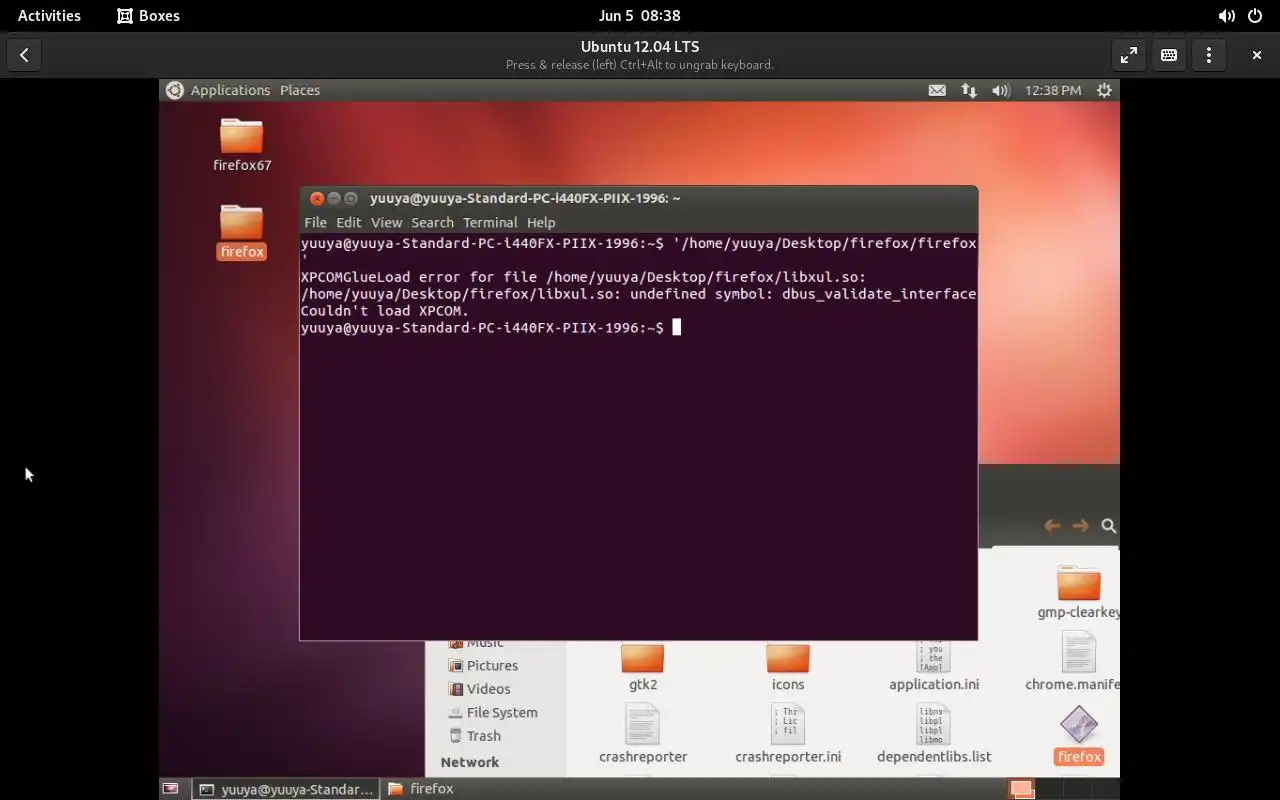
Task: Select the firefox executable in file manager
Action: [x=1079, y=736]
